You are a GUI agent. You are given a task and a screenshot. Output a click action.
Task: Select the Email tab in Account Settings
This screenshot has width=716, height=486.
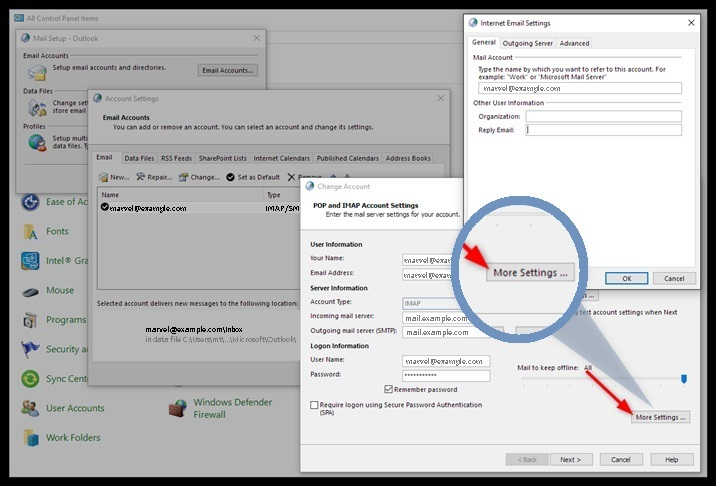(104, 157)
